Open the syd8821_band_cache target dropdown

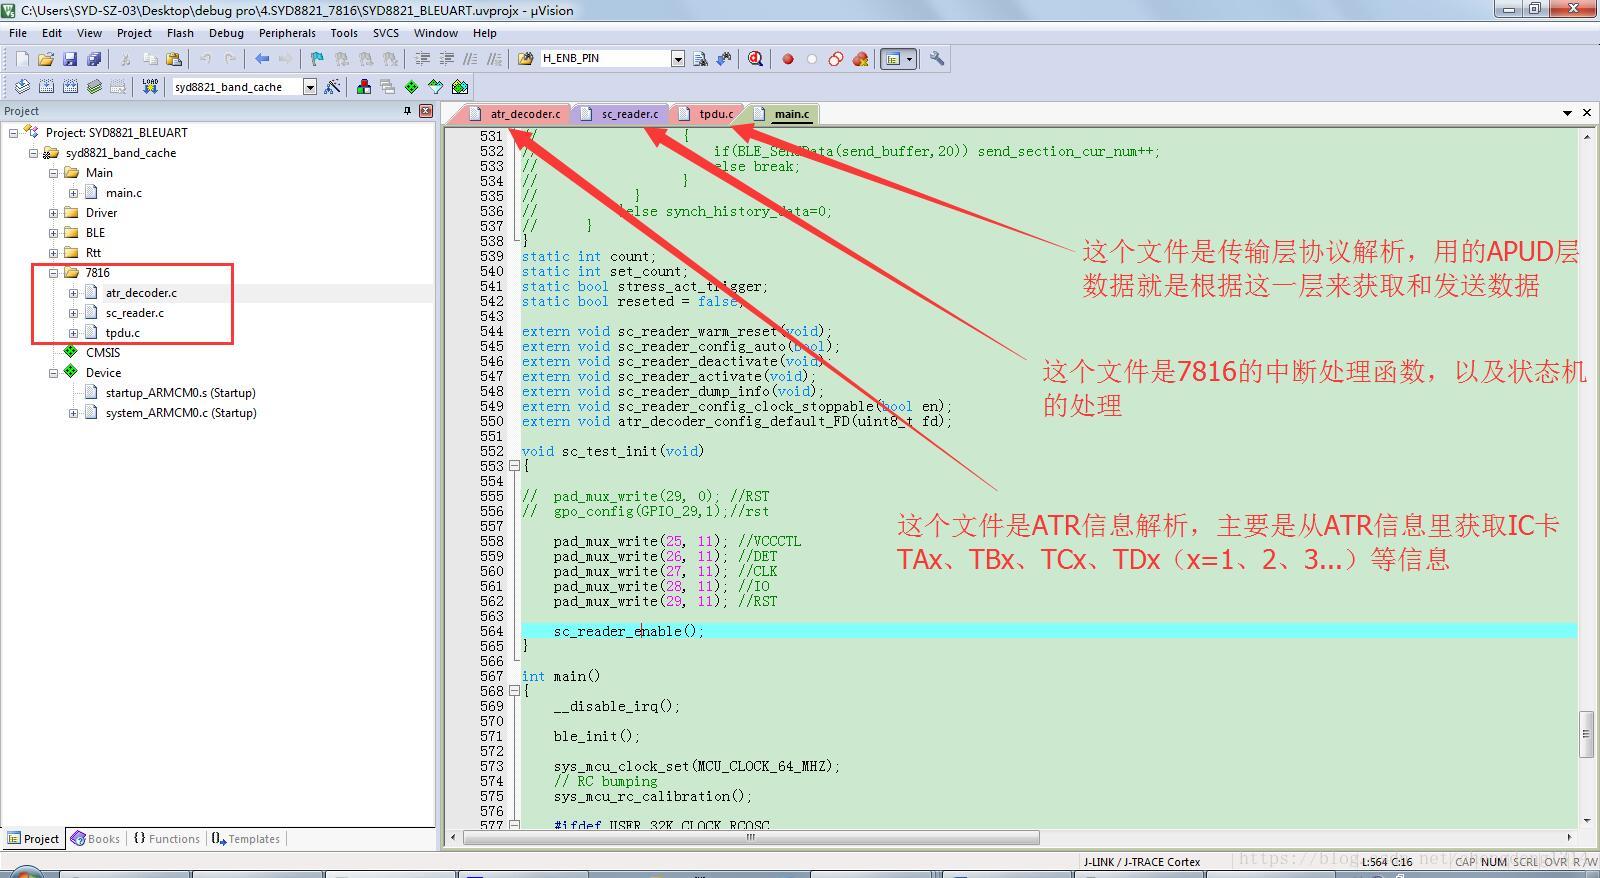click(310, 87)
